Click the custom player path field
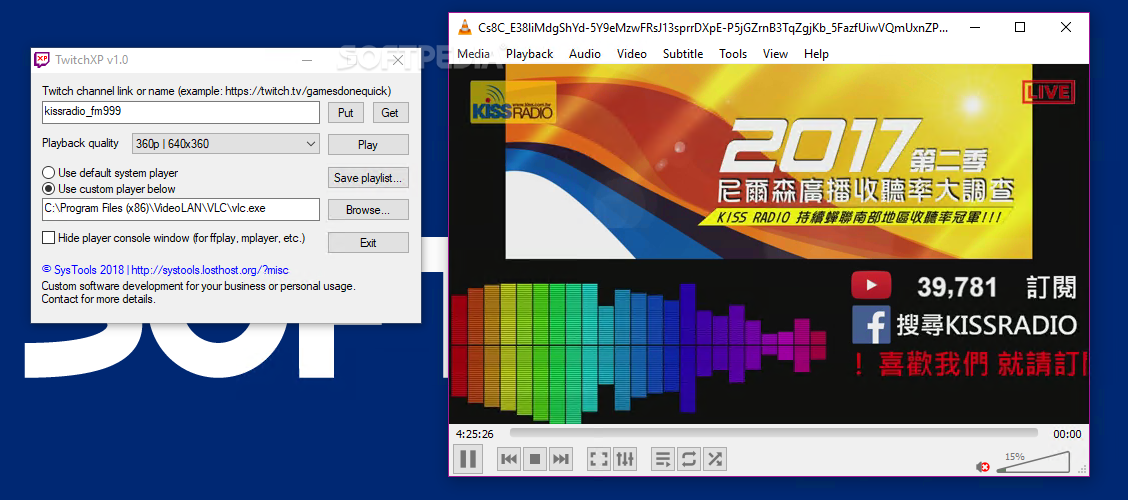This screenshot has width=1128, height=500. 181,209
